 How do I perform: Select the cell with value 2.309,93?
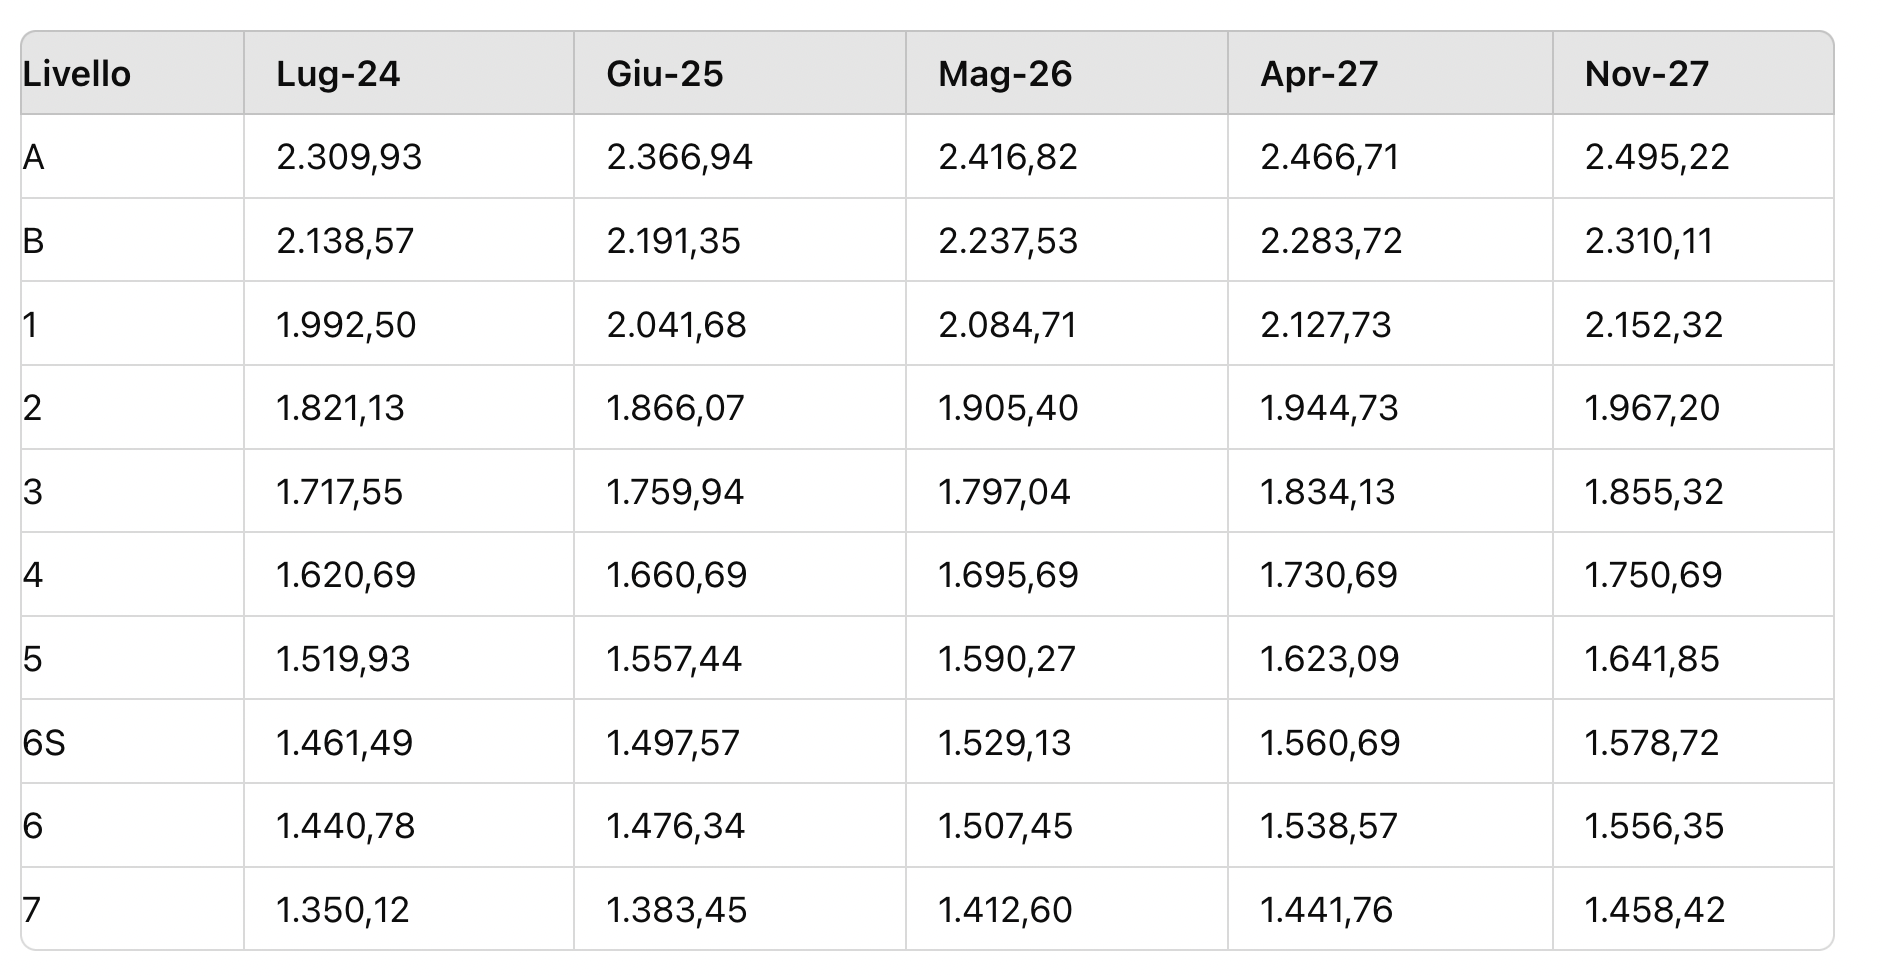349,157
